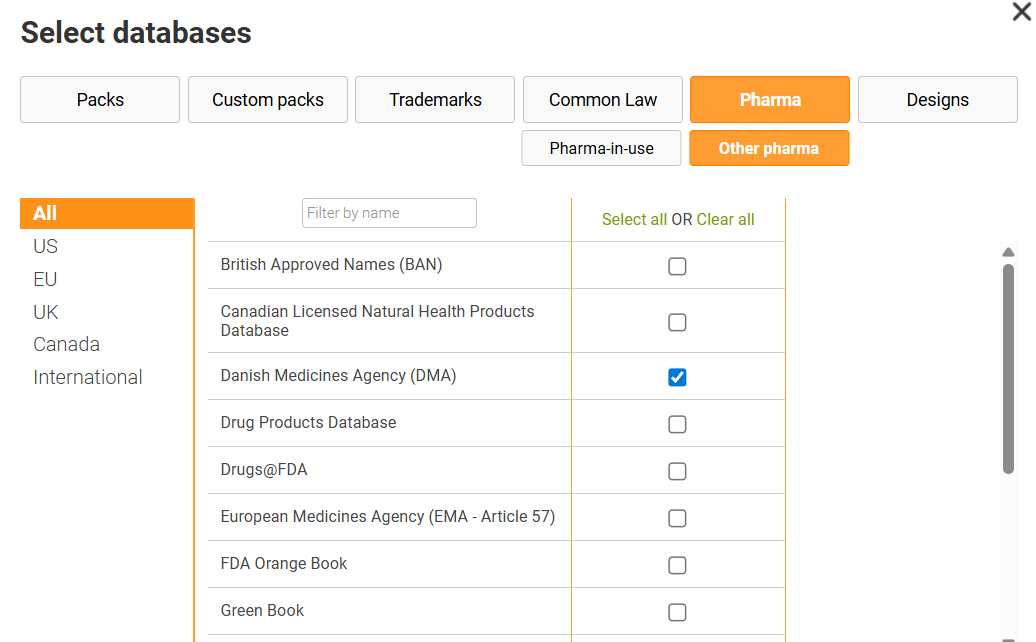Click the Select all link
Screen dimensions: 1036x642
coord(634,220)
